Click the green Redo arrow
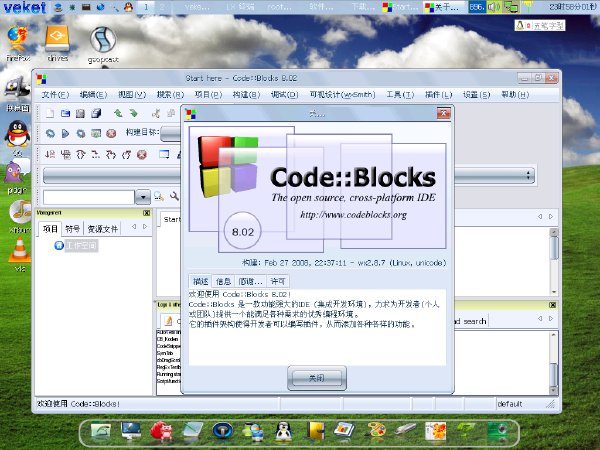This screenshot has height=450, width=600. click(133, 113)
